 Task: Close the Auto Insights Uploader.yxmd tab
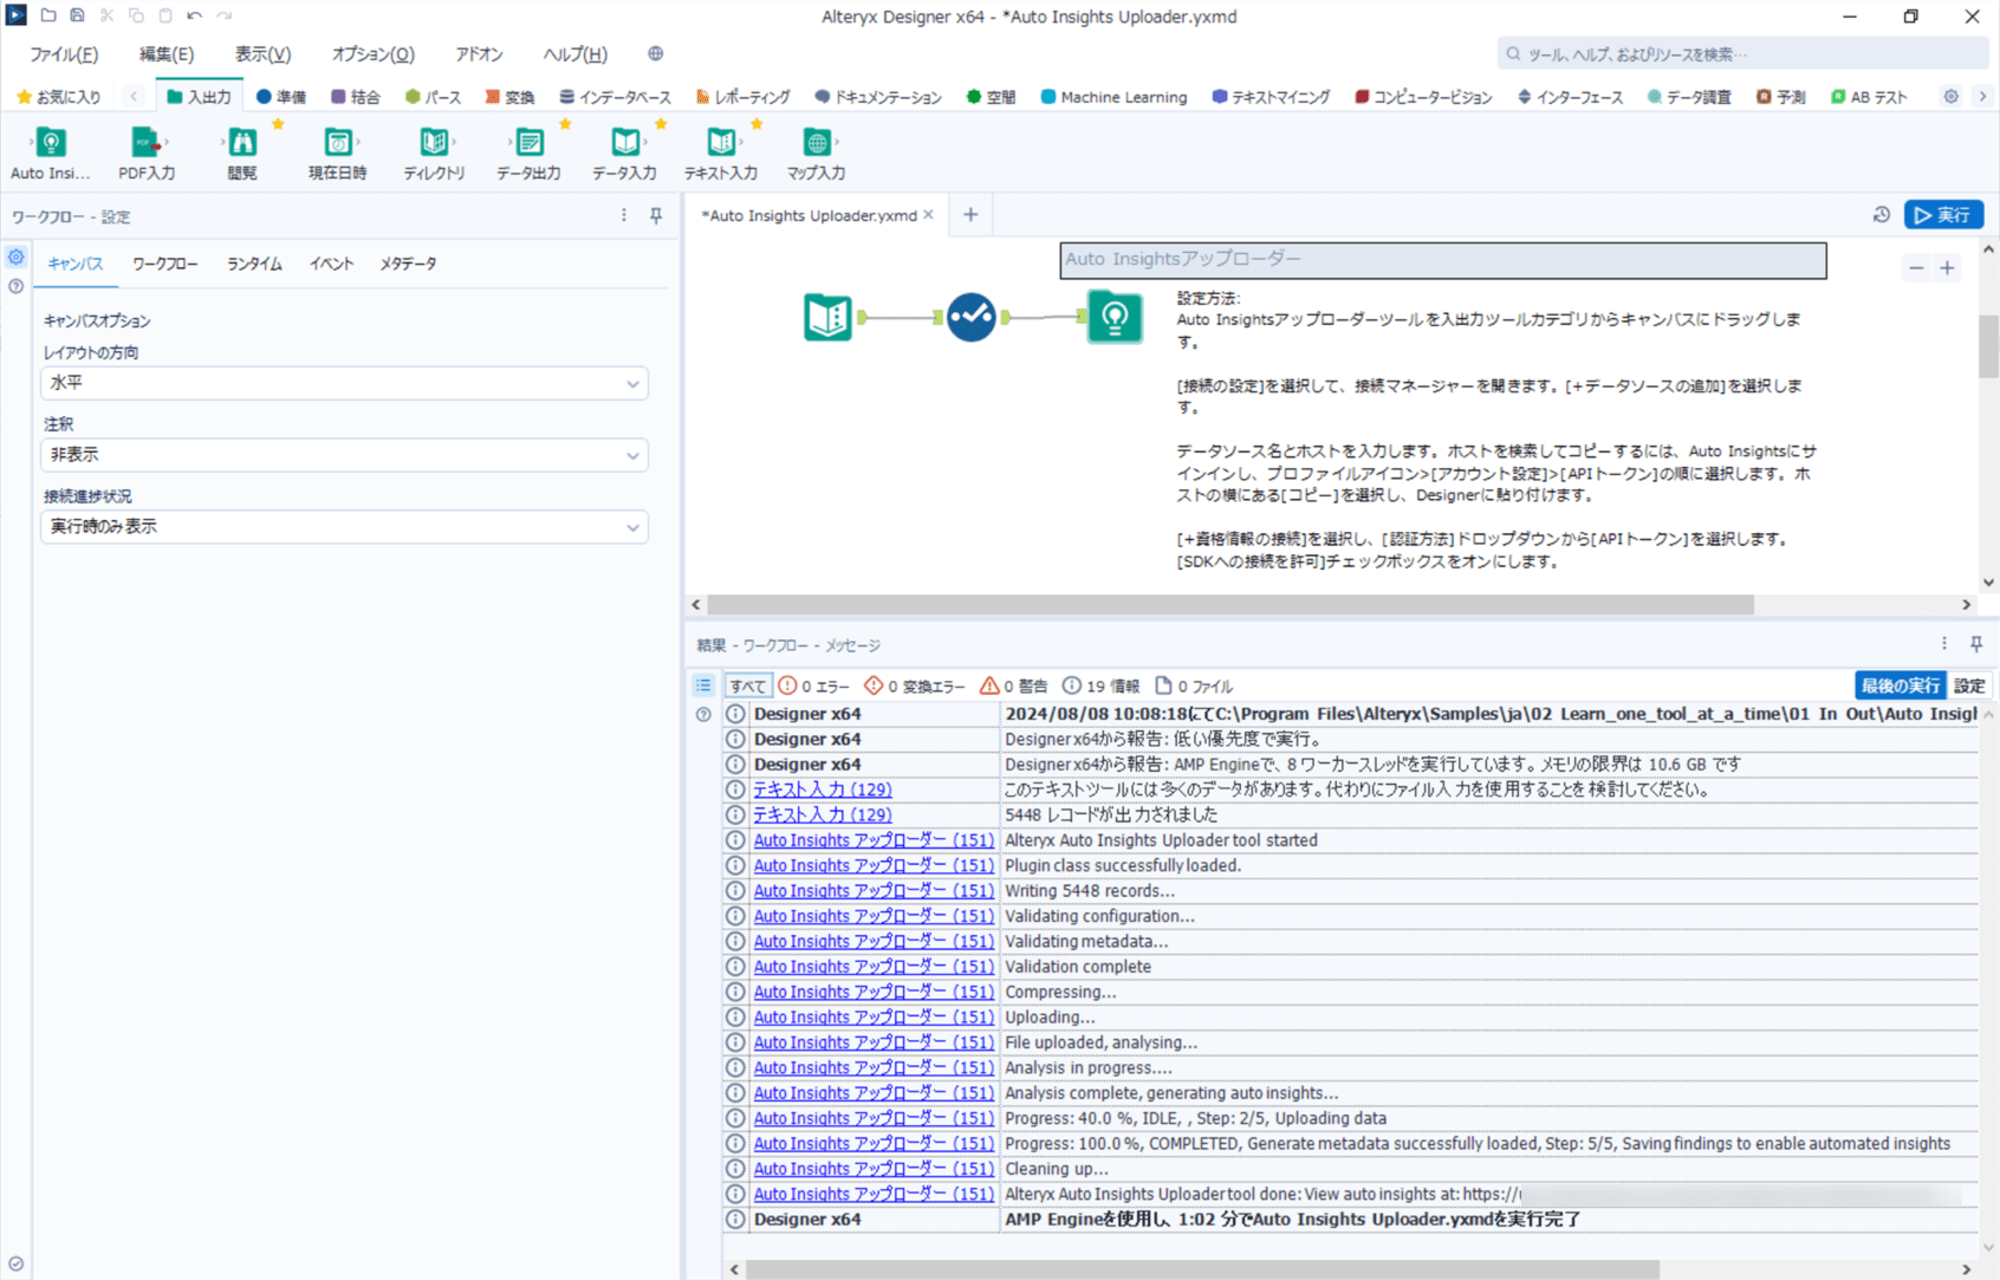(928, 215)
